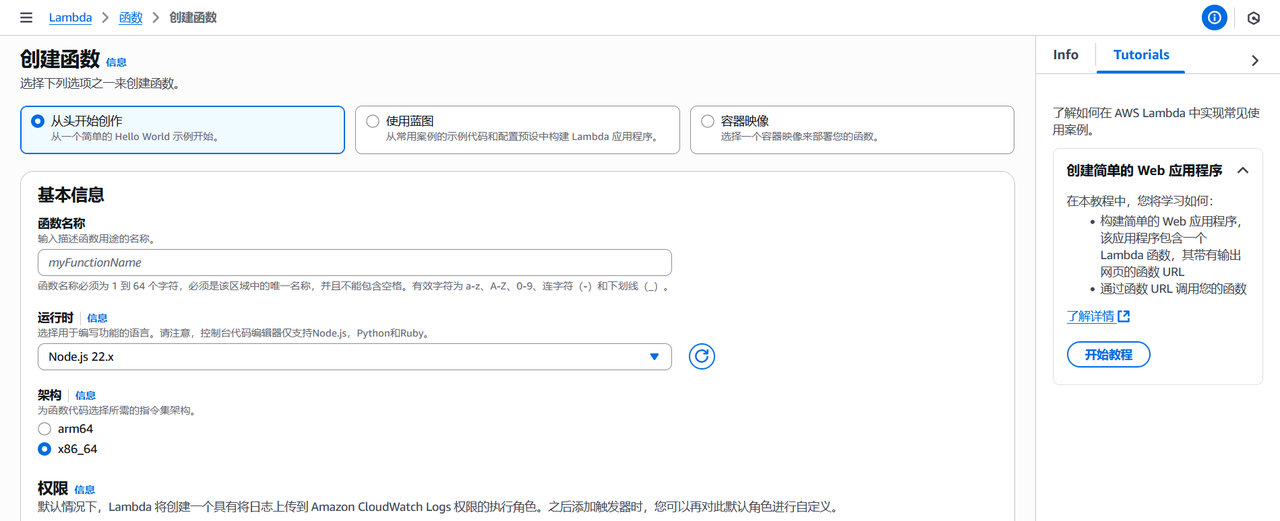Switch to the Info tab
Image resolution: width=1280 pixels, height=521 pixels.
coord(1066,55)
